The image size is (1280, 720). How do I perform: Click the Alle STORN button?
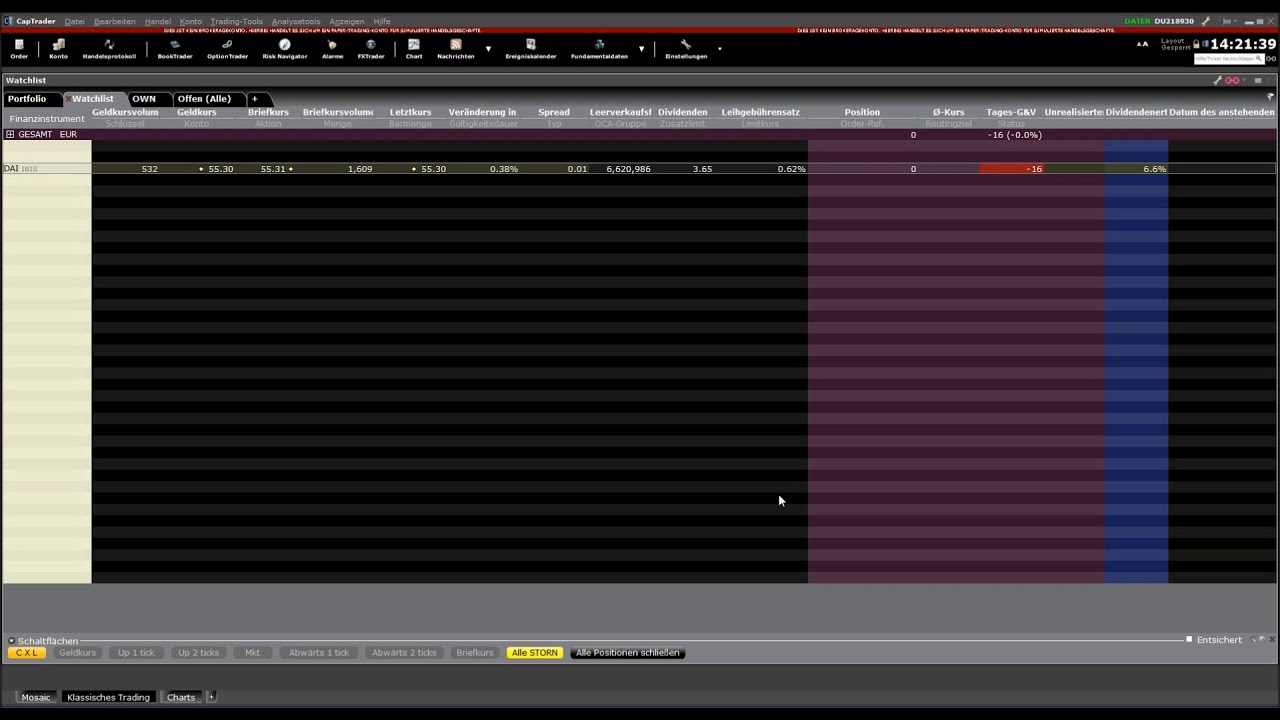point(535,653)
